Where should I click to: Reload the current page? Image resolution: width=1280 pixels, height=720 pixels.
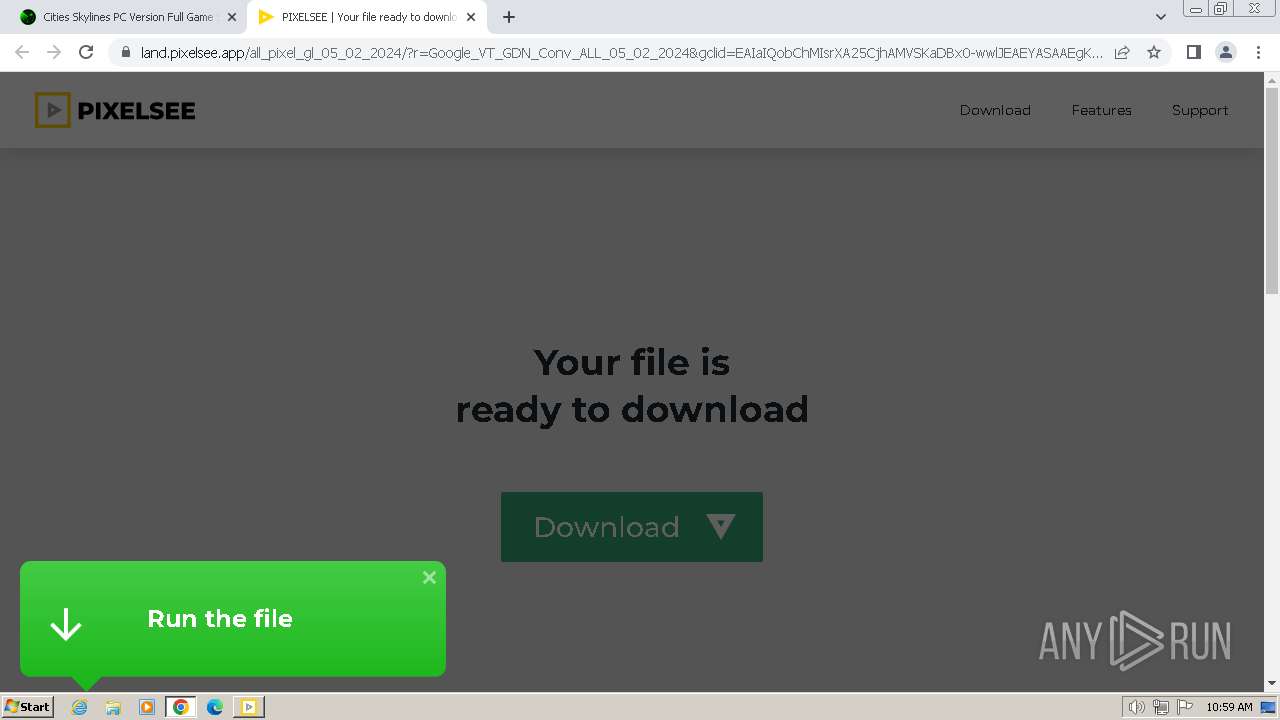(86, 52)
